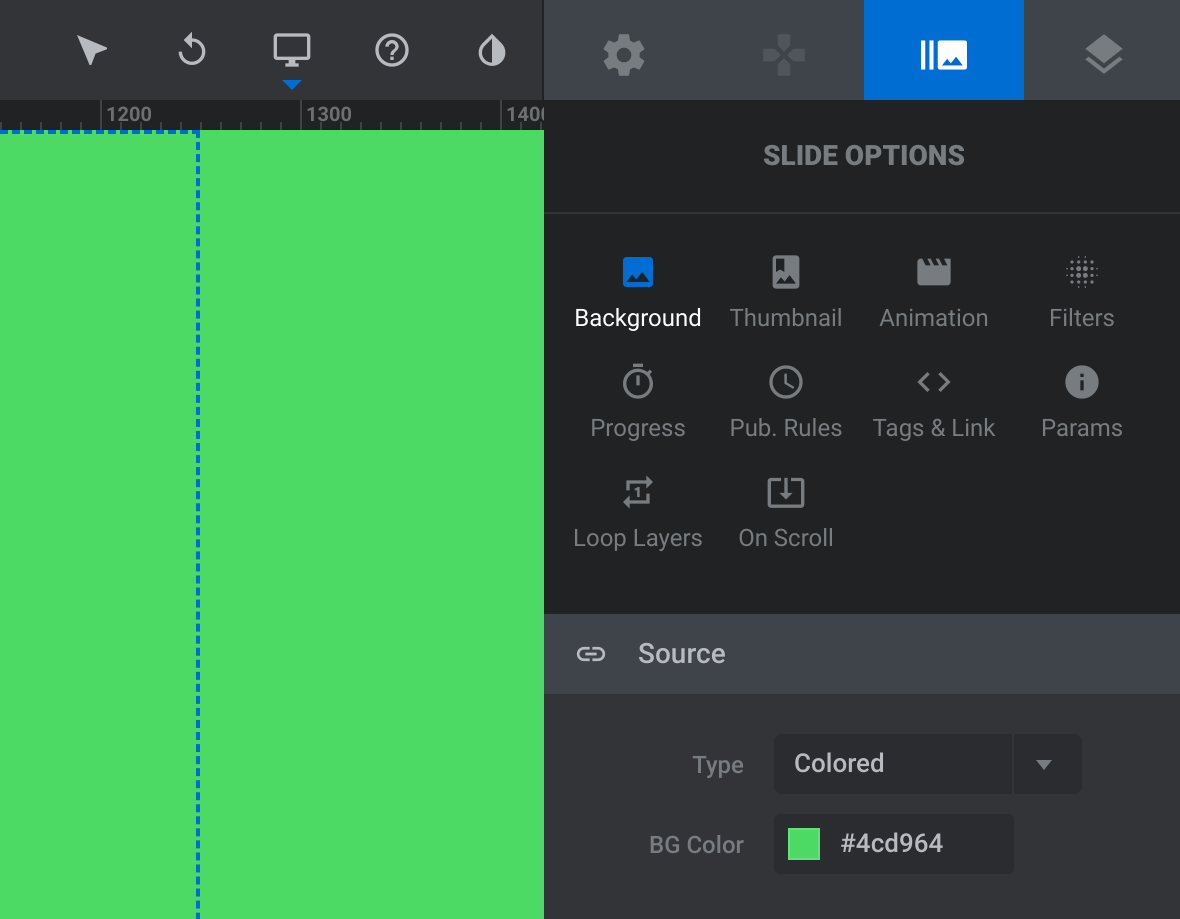Open the navigation options tab
Viewport: 1180px width, 919px height.
783,54
